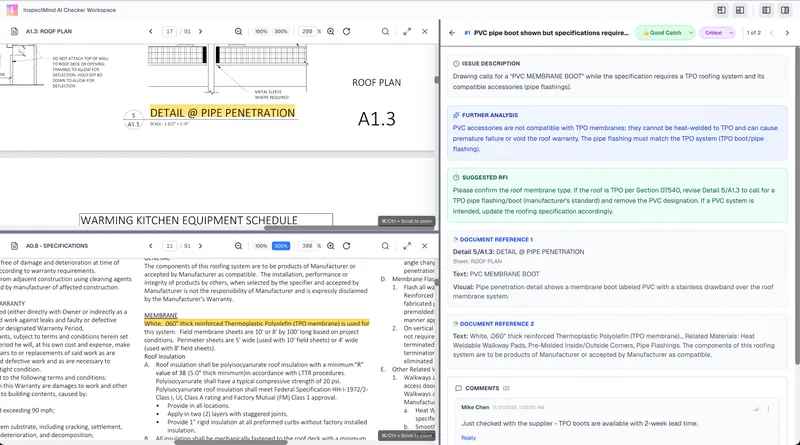Expand the Roof Plan viewer to fullscreen
Viewport: 800px width, 445px height.
(407, 32)
